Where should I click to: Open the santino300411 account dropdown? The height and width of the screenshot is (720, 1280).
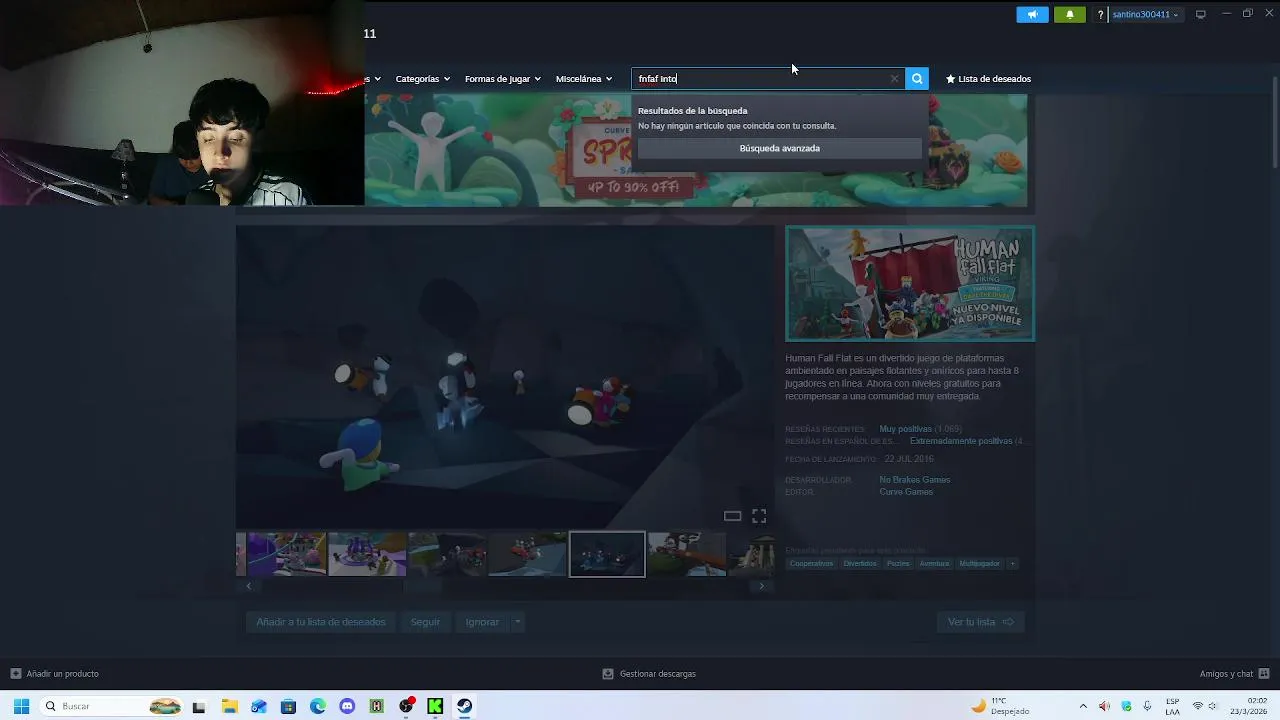coord(1145,14)
